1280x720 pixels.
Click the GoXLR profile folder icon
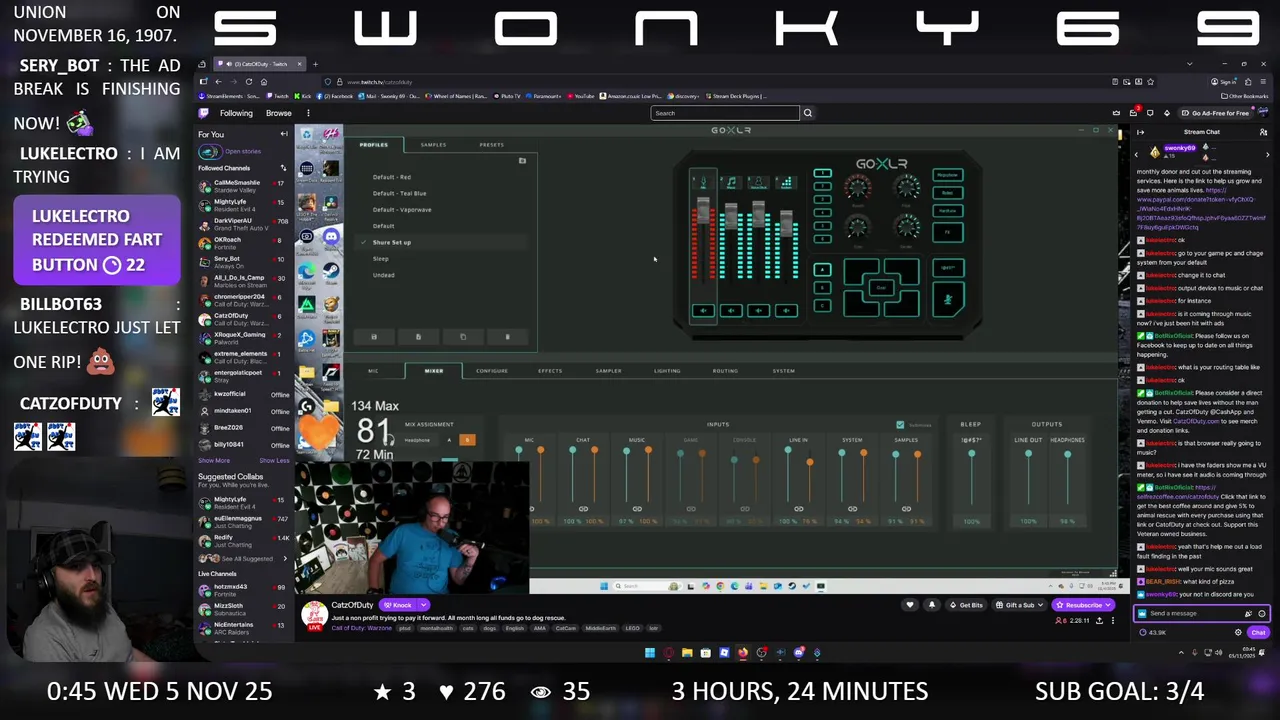coord(522,160)
